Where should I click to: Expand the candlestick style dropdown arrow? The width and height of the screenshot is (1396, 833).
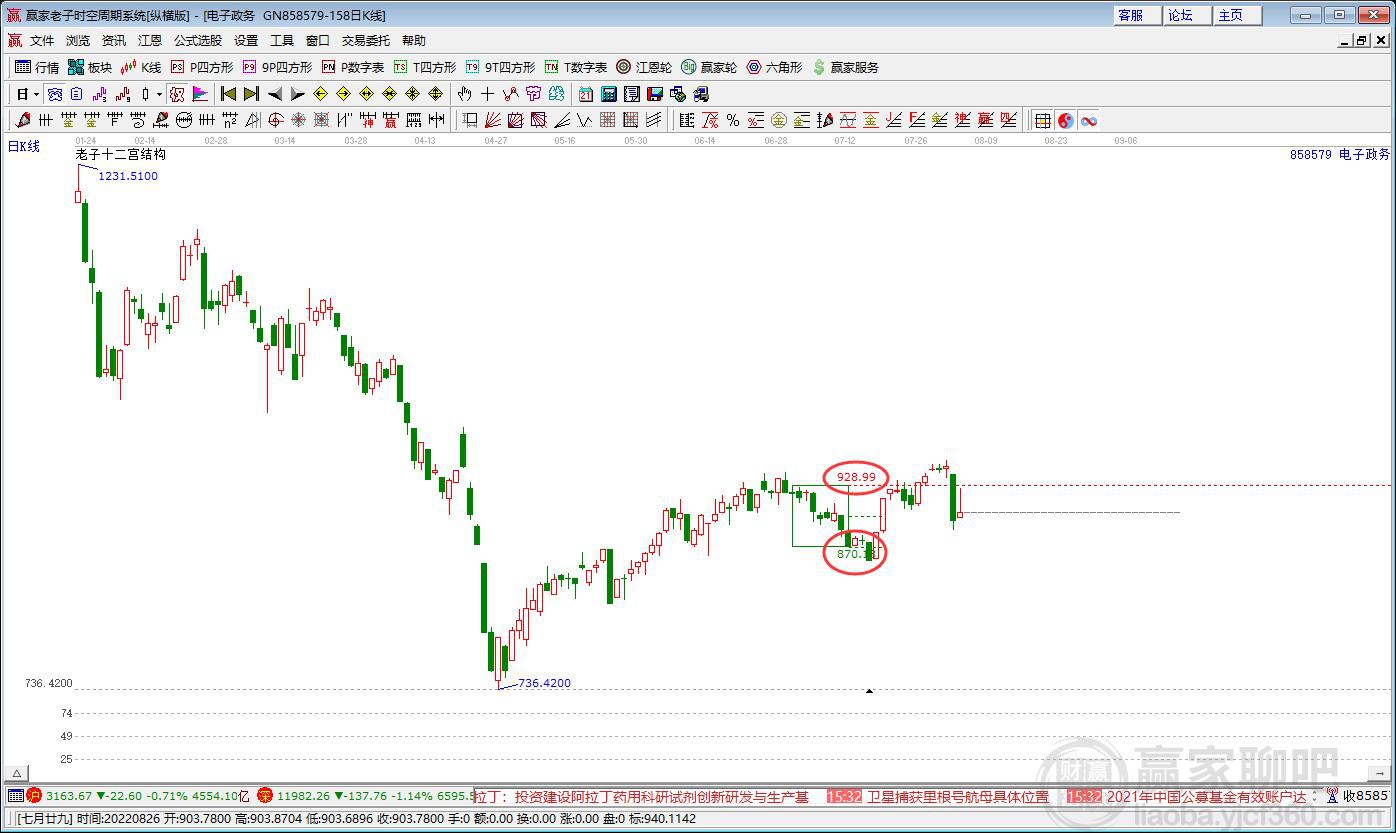tap(159, 94)
